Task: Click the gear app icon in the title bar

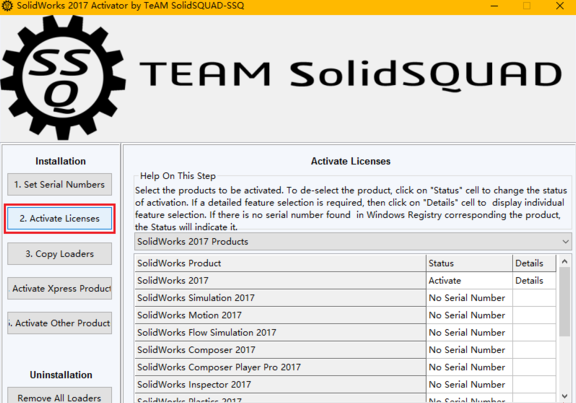Action: click(x=7, y=6)
